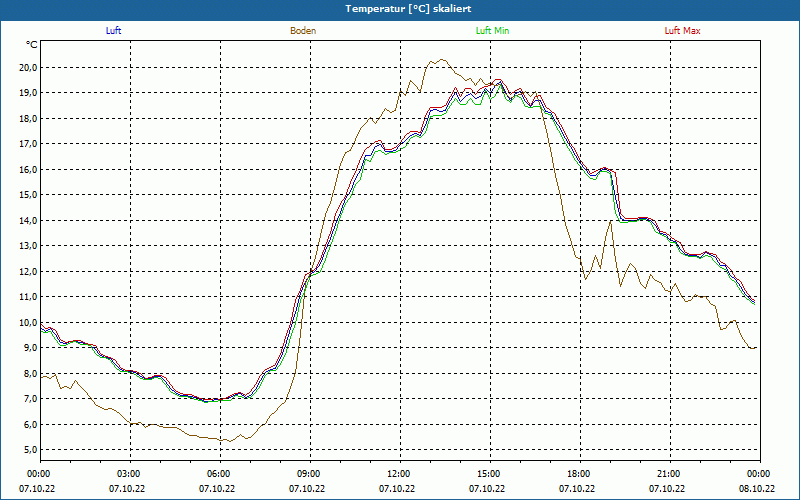Click the red Luft Max legend label
The height and width of the screenshot is (500, 800).
(682, 31)
